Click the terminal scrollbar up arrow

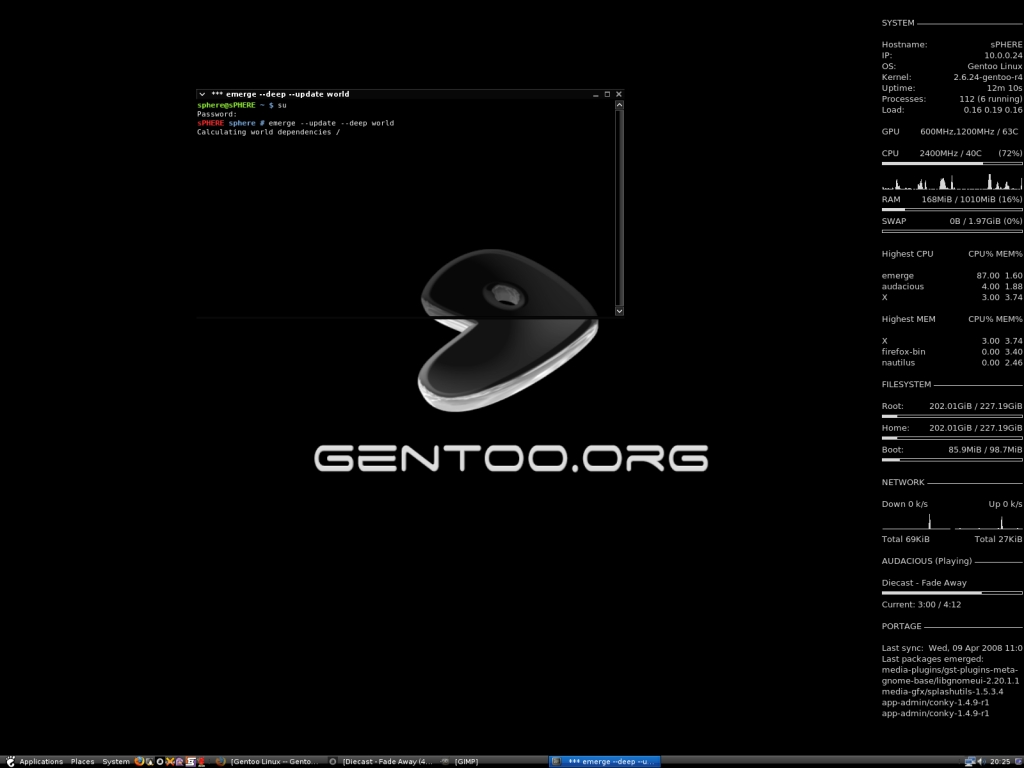619,104
